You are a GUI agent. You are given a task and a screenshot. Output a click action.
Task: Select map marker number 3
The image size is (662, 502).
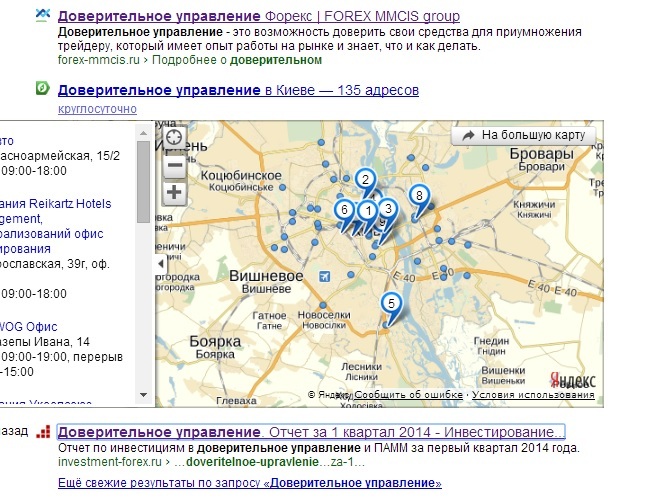tap(388, 208)
